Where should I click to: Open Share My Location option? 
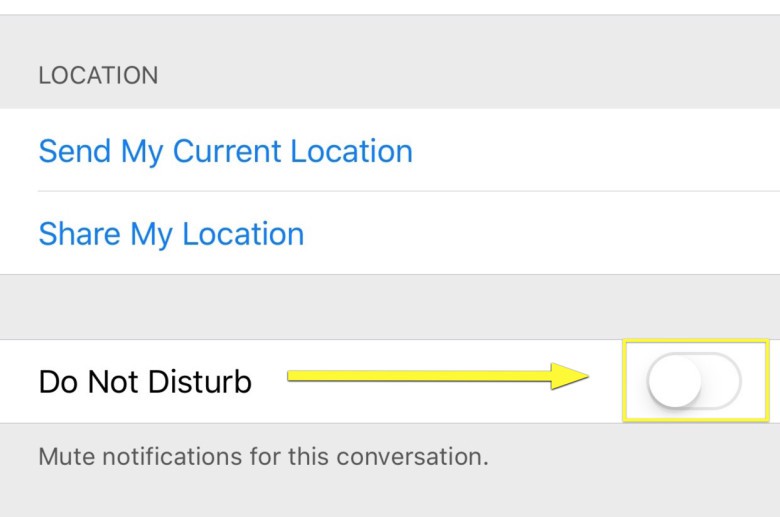click(x=171, y=234)
